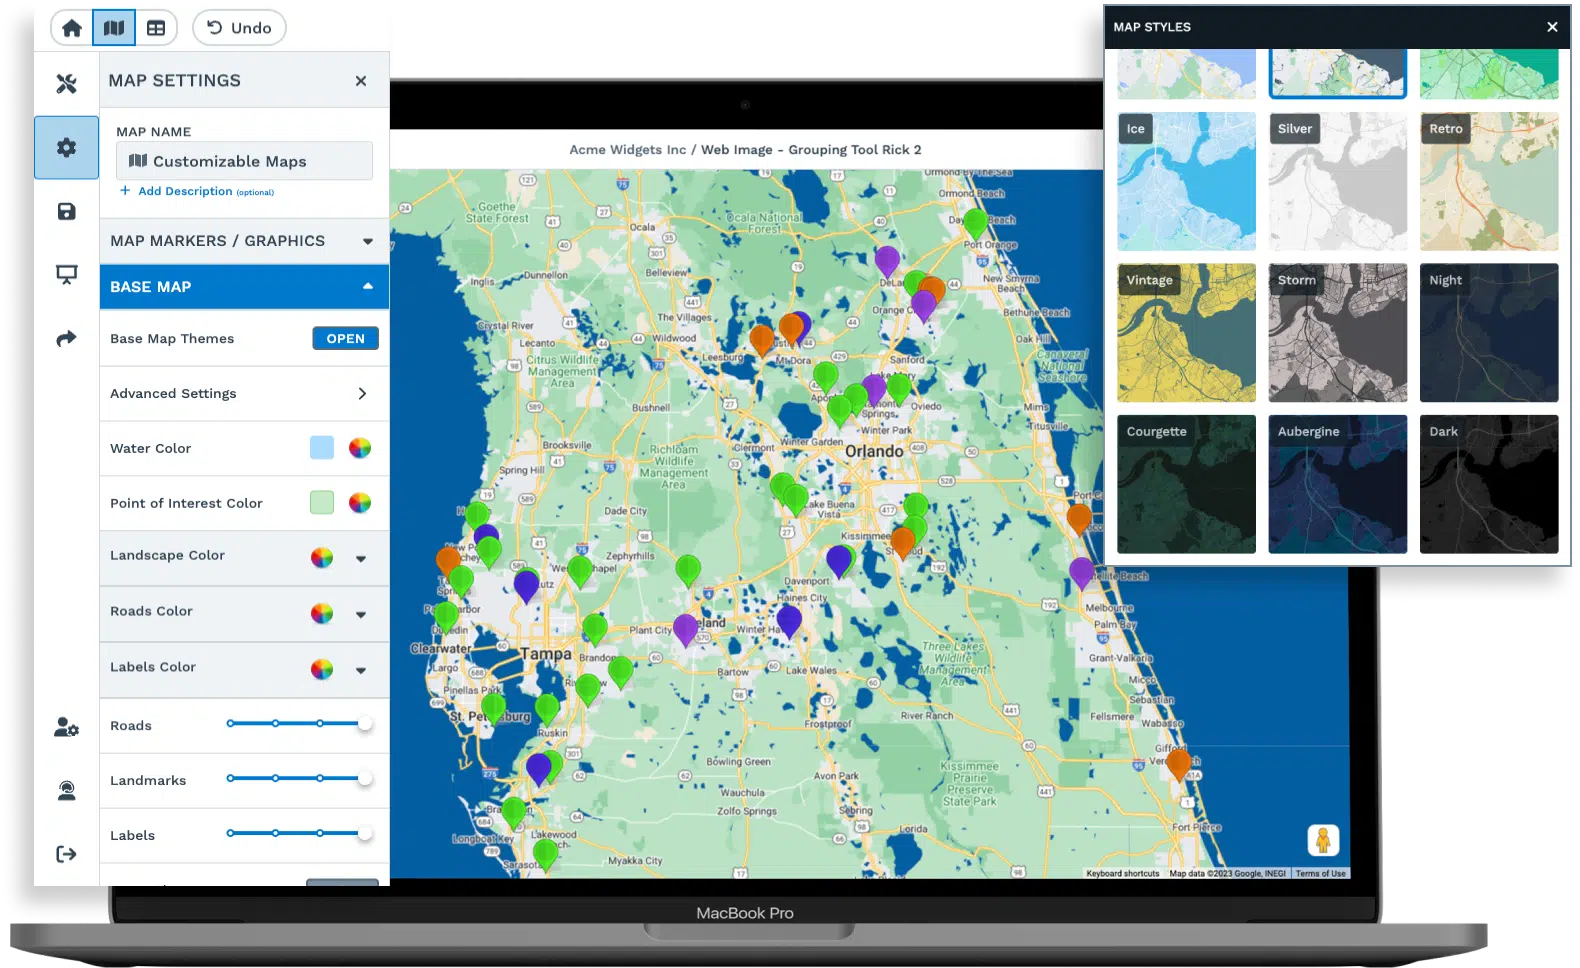Screen dimensions: 1580x968
Task: Switch to the map view icon
Action: click(x=114, y=28)
